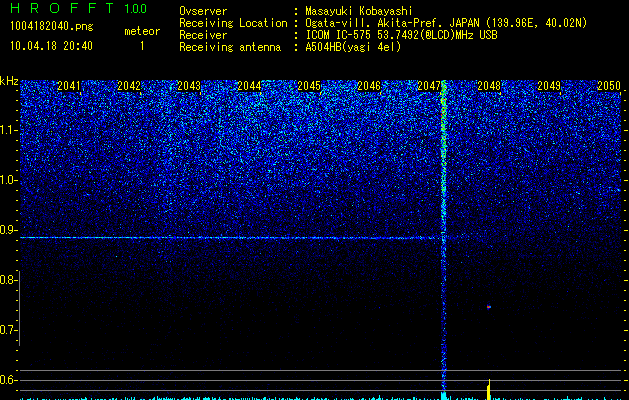Click the 2042 time marker

[x=129, y=86]
